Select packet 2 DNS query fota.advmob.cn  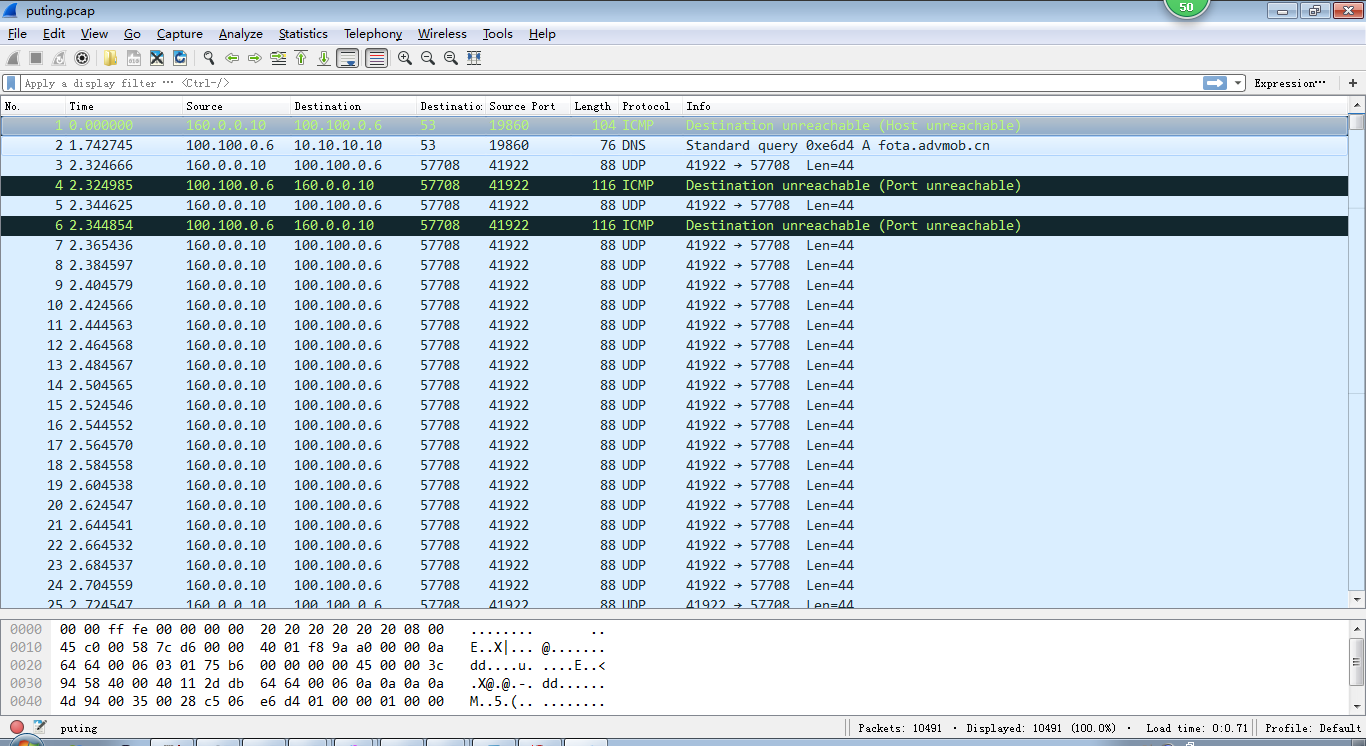673,145
